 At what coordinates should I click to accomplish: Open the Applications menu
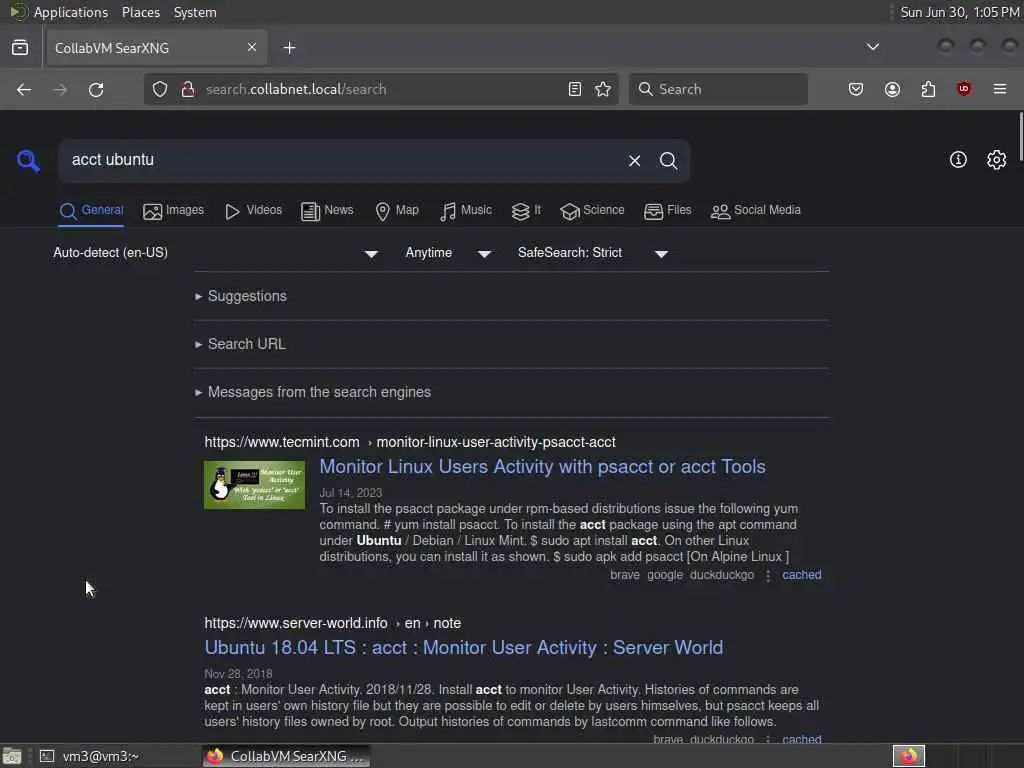(x=71, y=12)
